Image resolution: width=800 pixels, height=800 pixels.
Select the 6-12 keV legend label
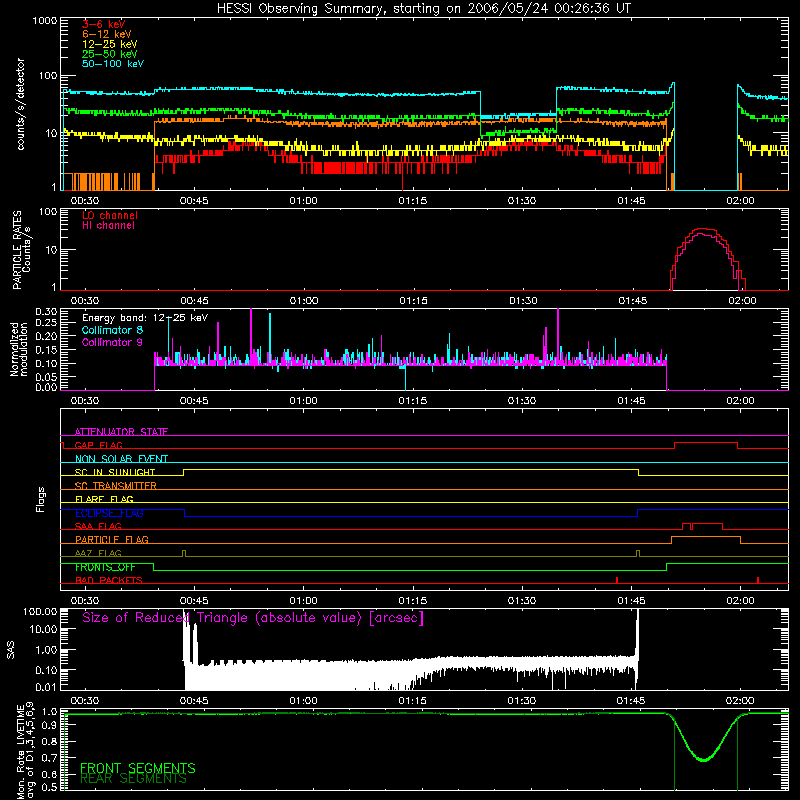(106, 34)
